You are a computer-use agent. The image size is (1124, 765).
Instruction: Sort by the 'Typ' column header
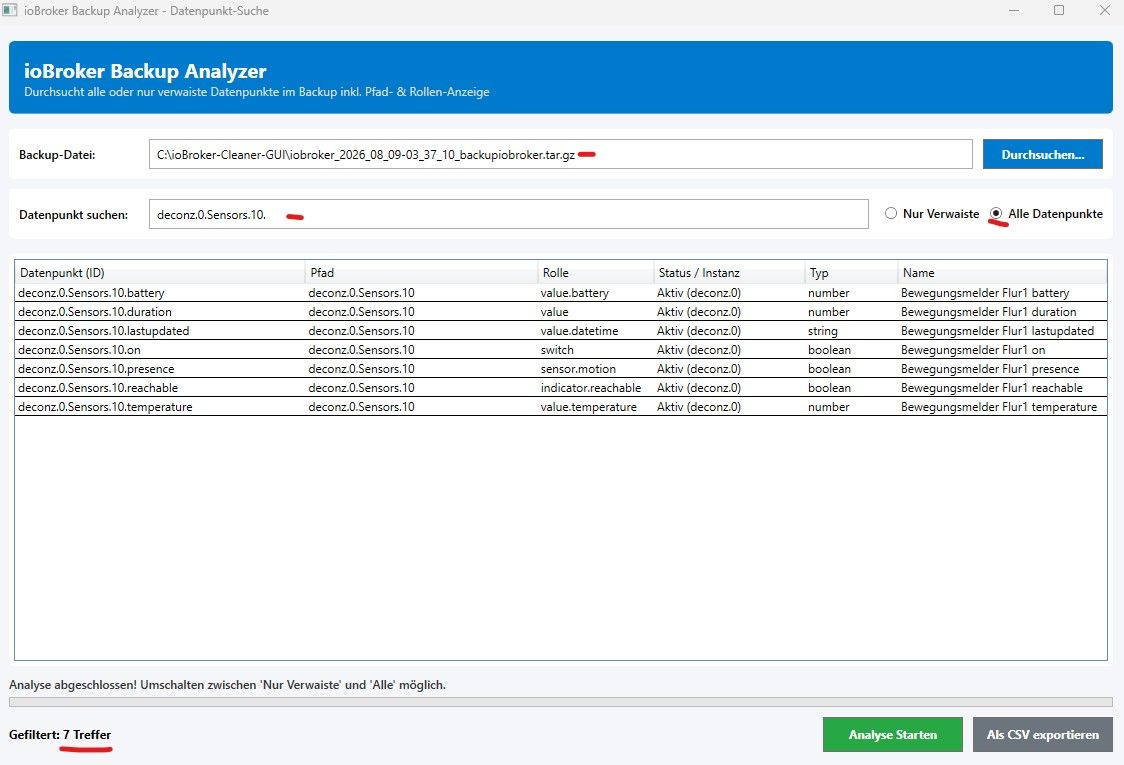(x=851, y=272)
